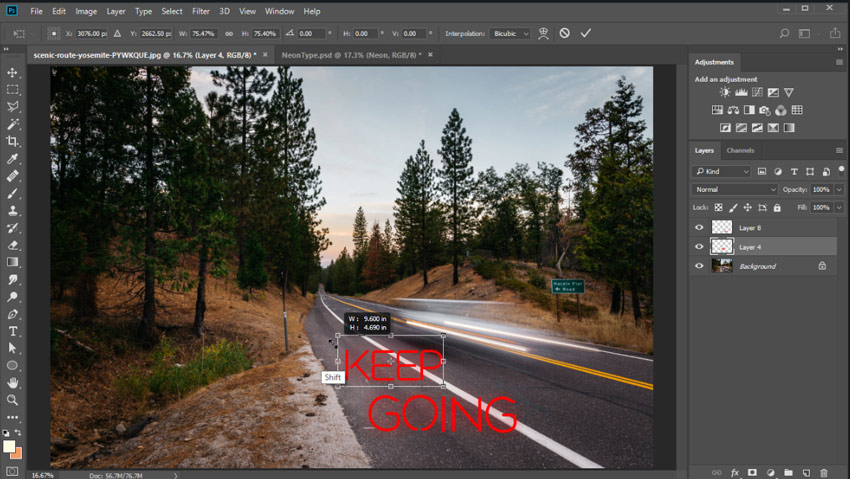The image size is (850, 479).
Task: Select the Gradient tool
Action: click(12, 262)
